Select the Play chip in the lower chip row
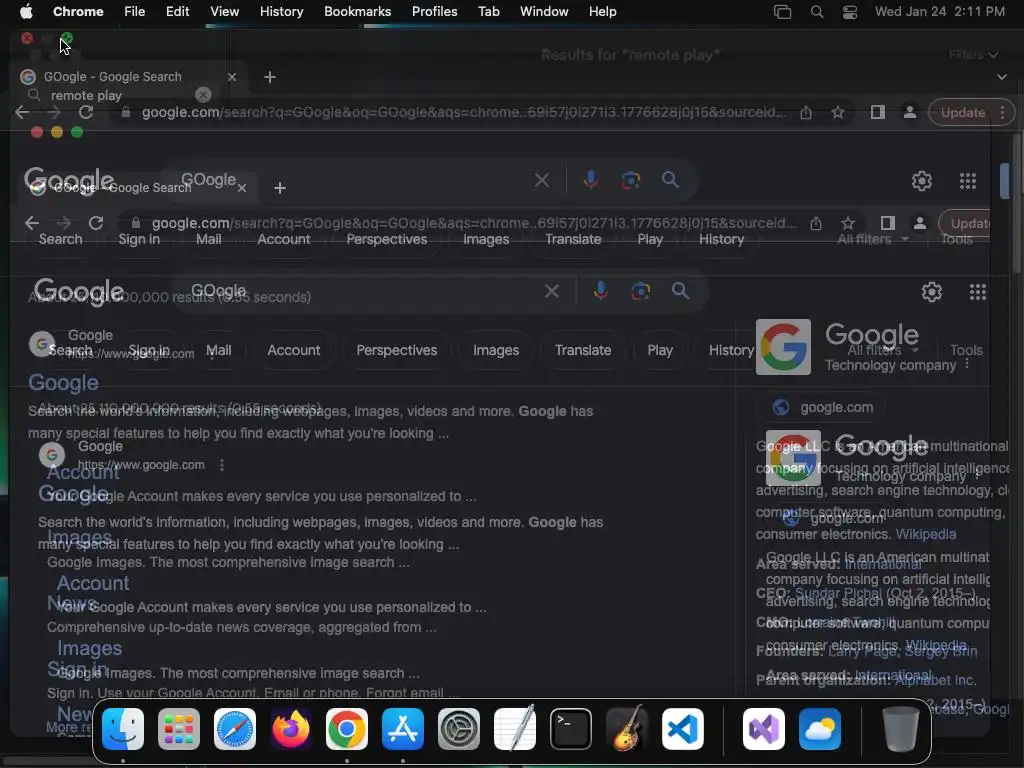This screenshot has width=1024, height=768. point(660,350)
